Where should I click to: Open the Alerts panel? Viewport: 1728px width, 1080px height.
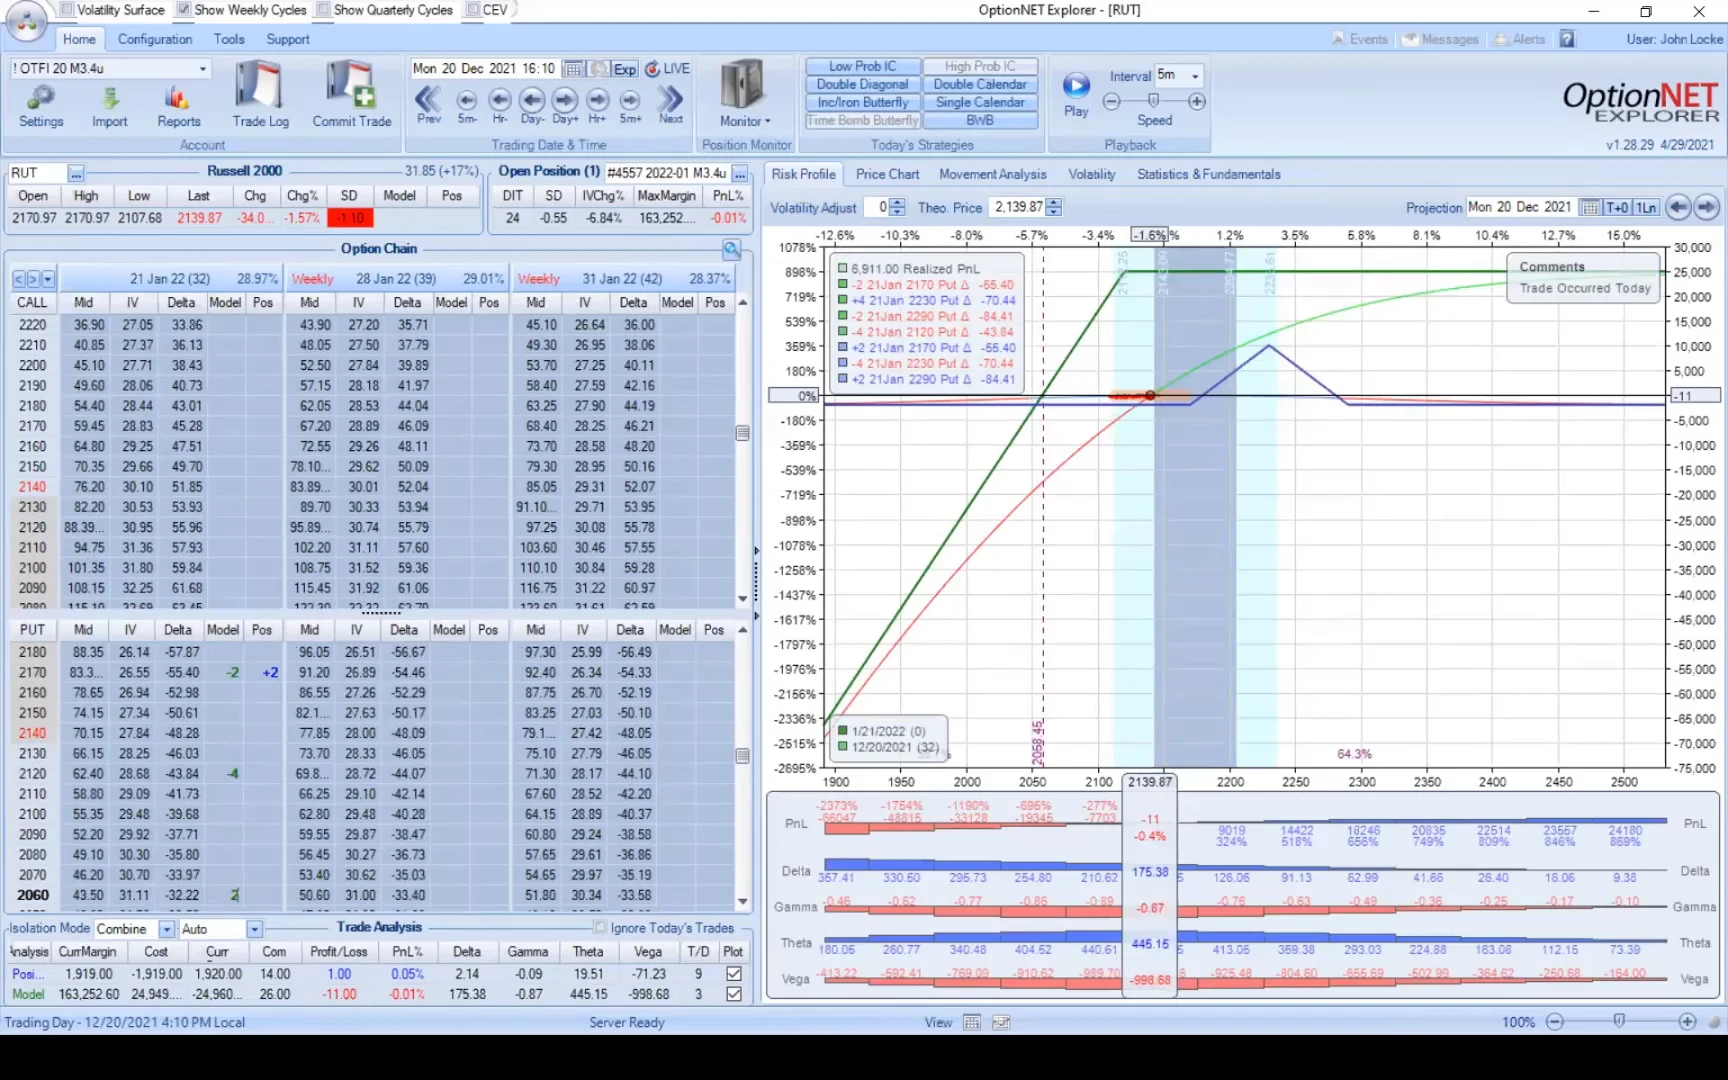pyautogui.click(x=1520, y=39)
